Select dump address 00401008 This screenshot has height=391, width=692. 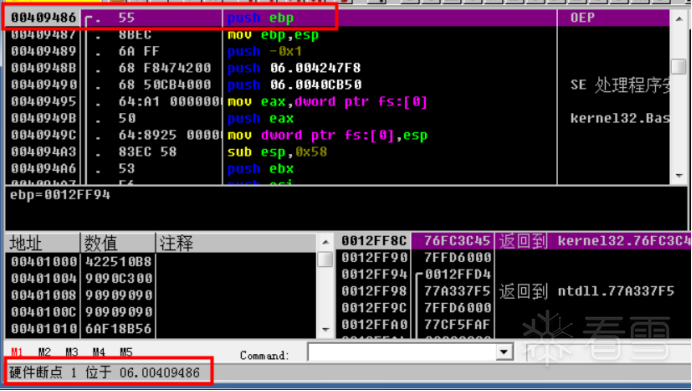tap(43, 295)
